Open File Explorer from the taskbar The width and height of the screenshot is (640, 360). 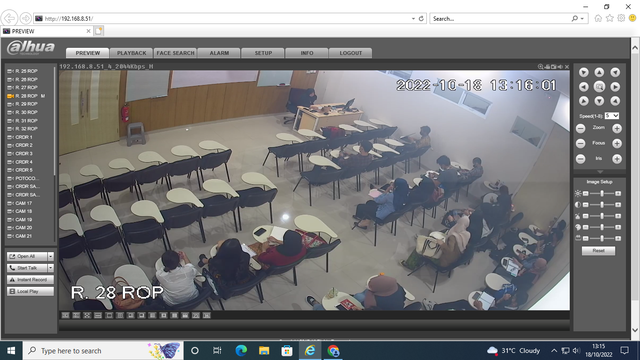click(x=264, y=351)
